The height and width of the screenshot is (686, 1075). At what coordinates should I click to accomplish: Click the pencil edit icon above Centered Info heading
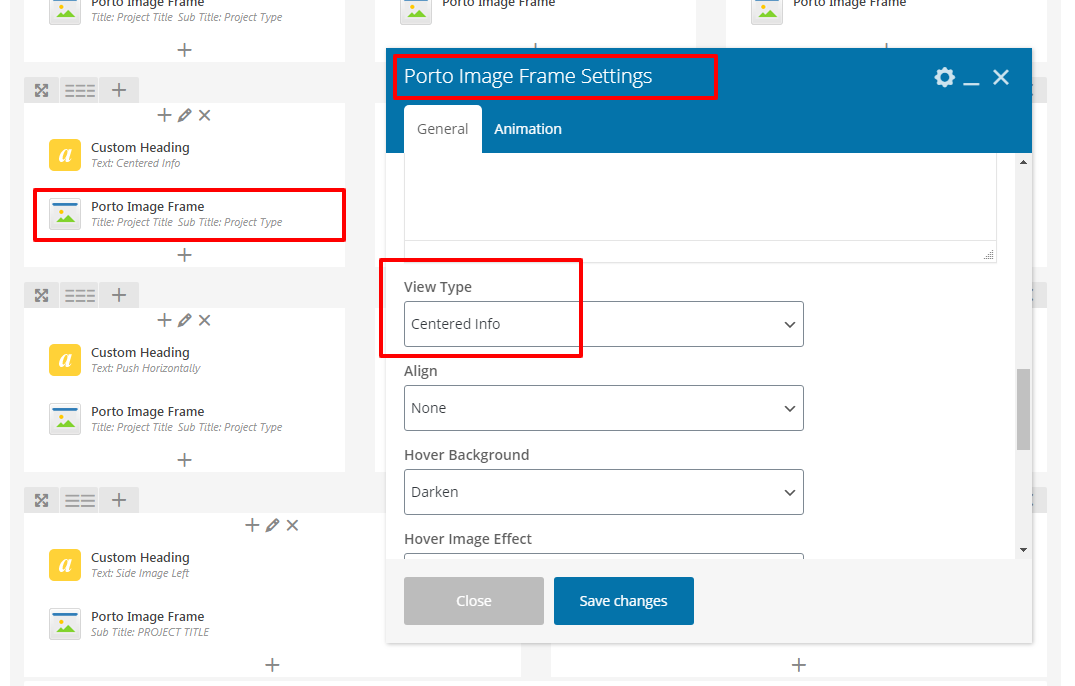tap(184, 115)
